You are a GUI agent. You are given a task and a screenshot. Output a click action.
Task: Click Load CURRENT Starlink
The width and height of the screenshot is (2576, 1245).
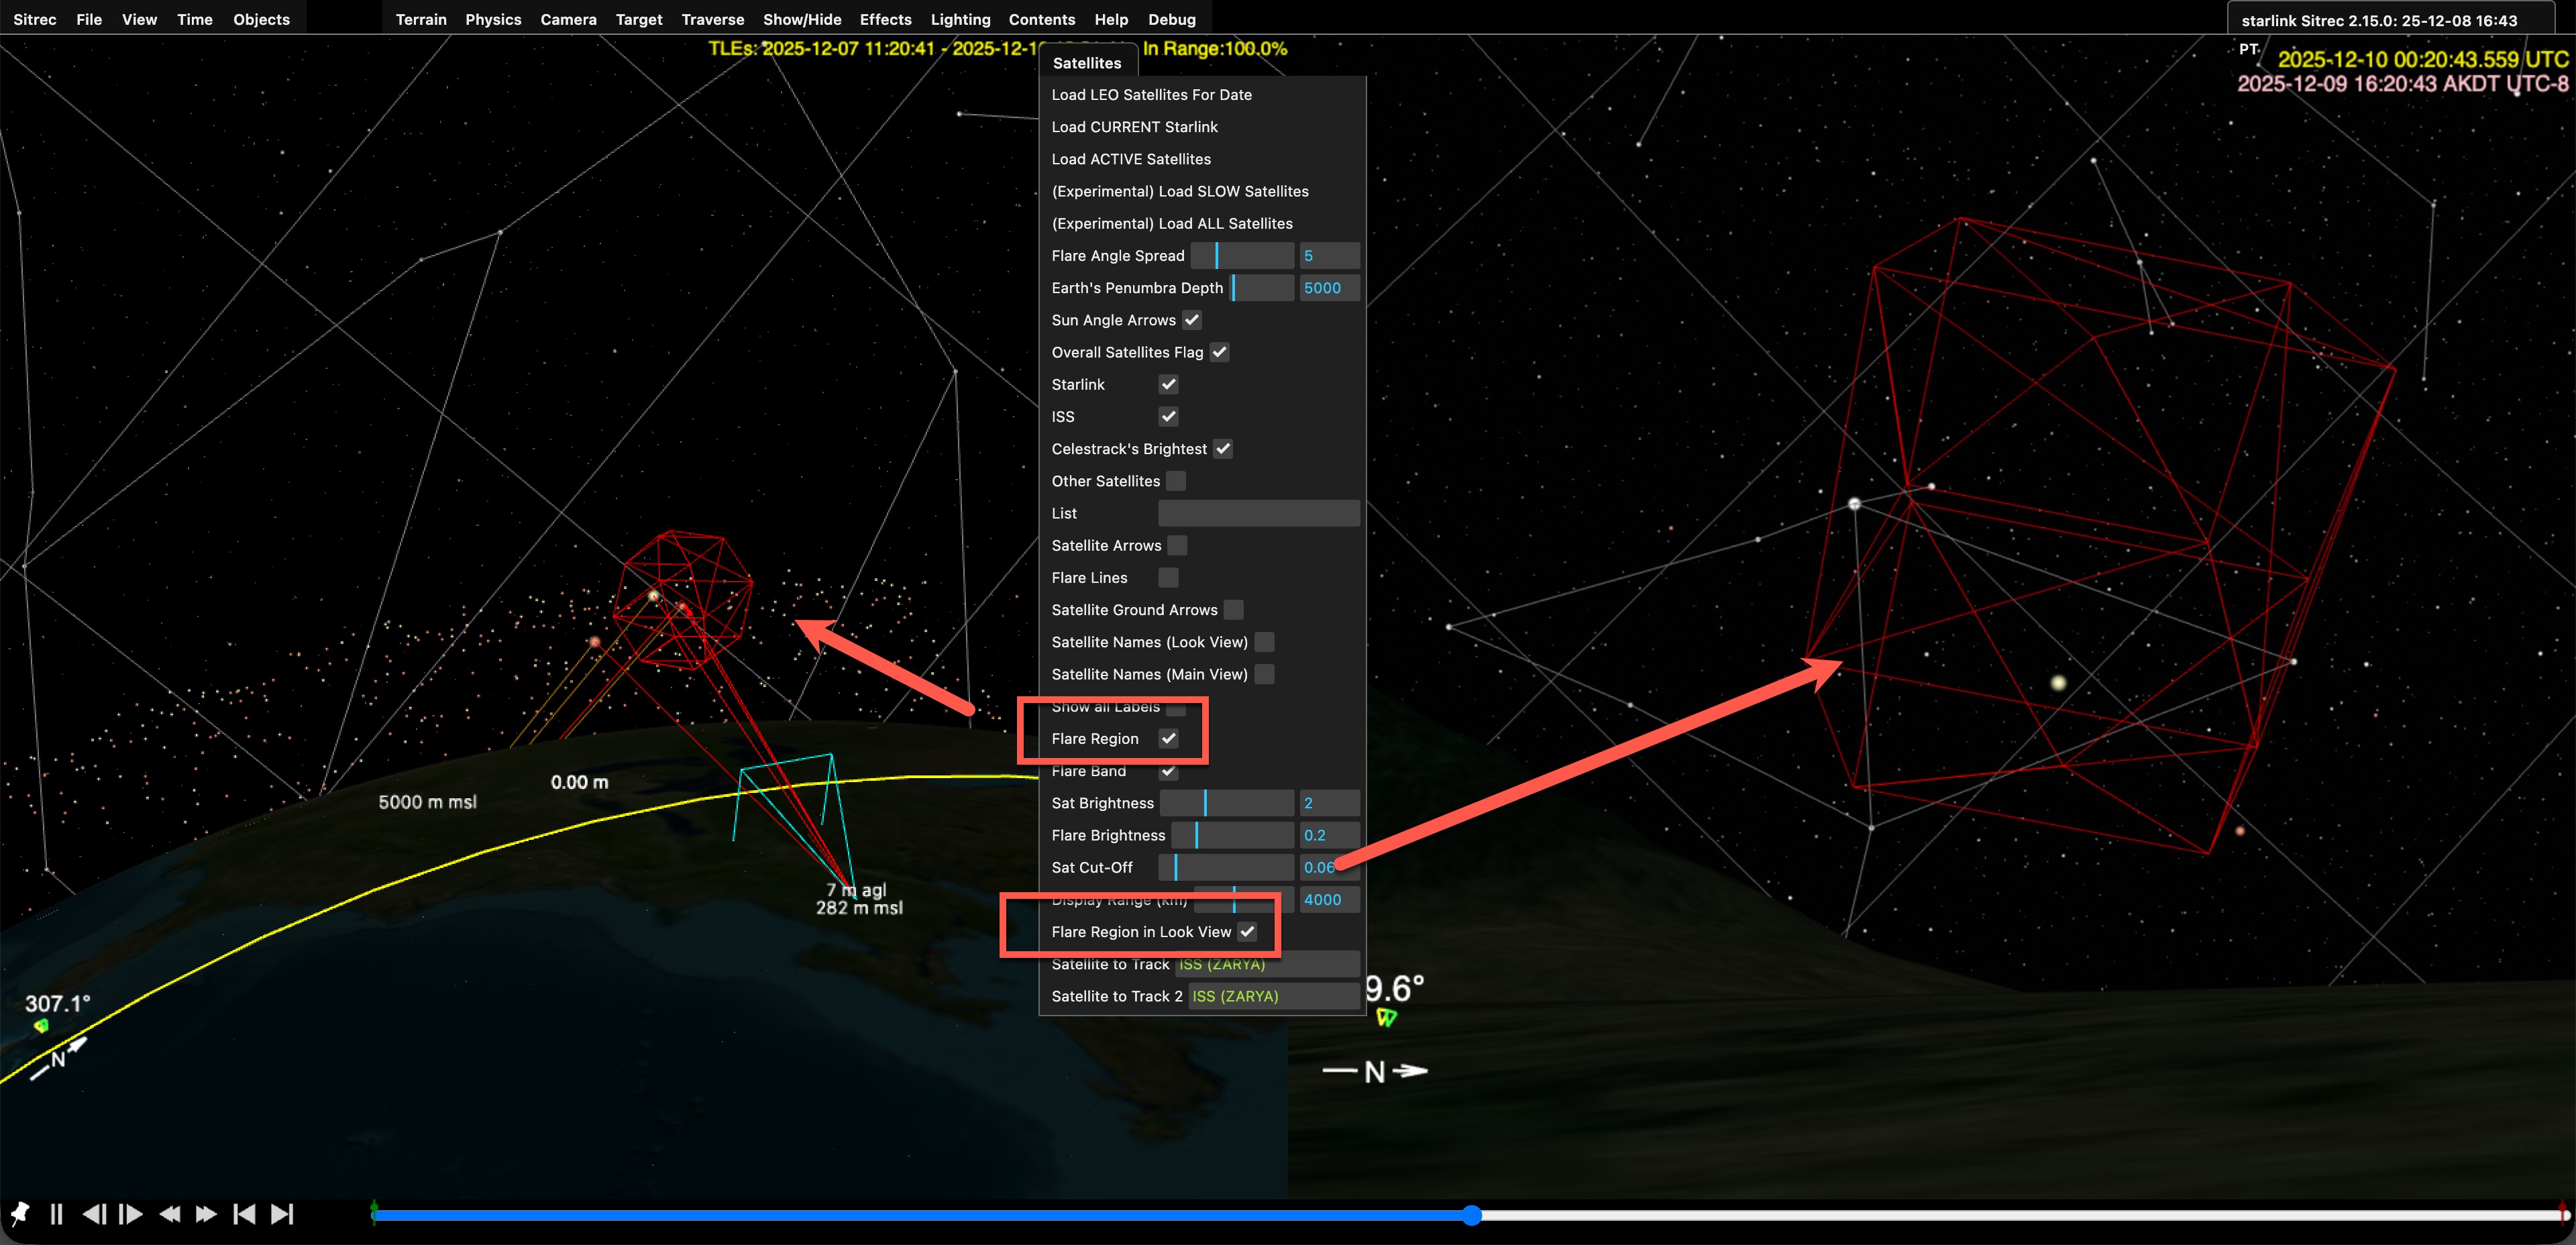click(x=1134, y=126)
